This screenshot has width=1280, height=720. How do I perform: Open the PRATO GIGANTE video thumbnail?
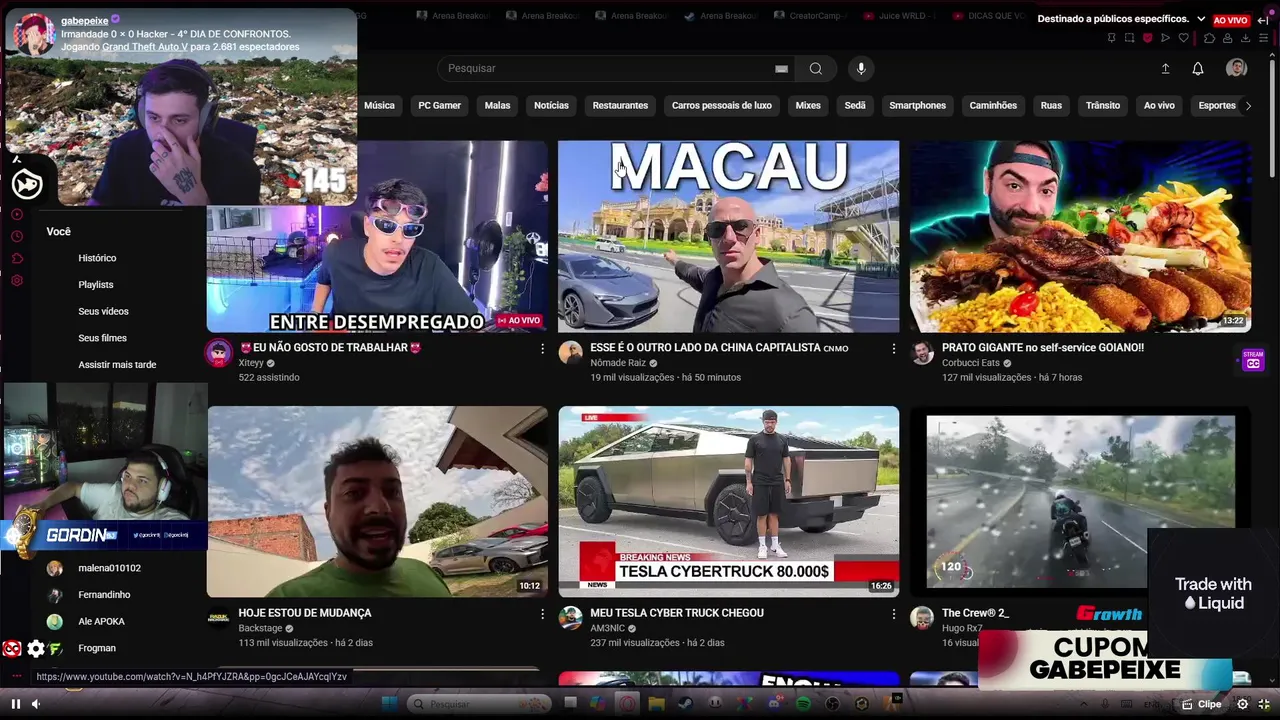tap(1080, 236)
